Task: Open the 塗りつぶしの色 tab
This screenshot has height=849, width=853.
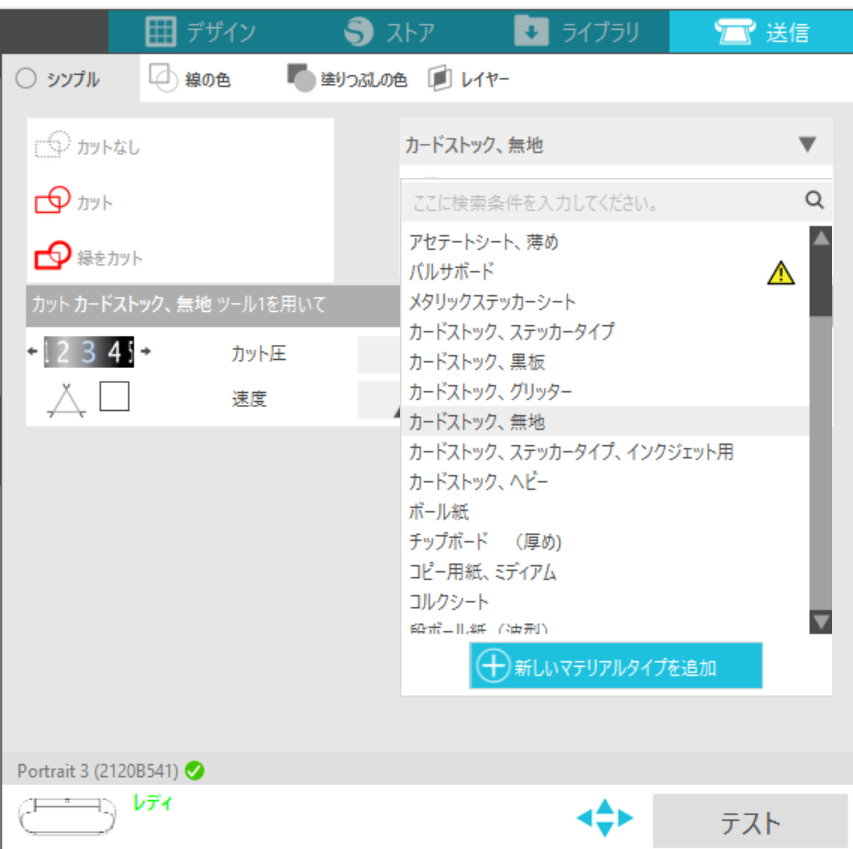Action: click(347, 79)
